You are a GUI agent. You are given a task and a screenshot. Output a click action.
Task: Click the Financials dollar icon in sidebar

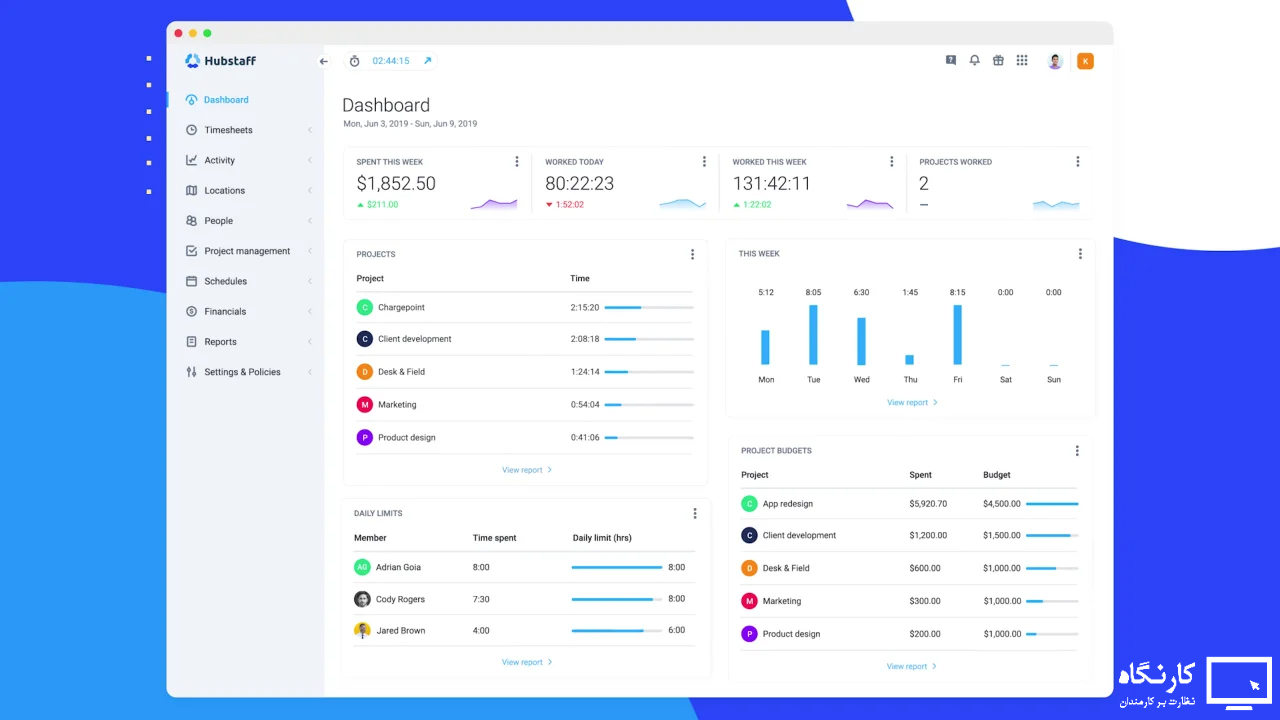pos(192,311)
